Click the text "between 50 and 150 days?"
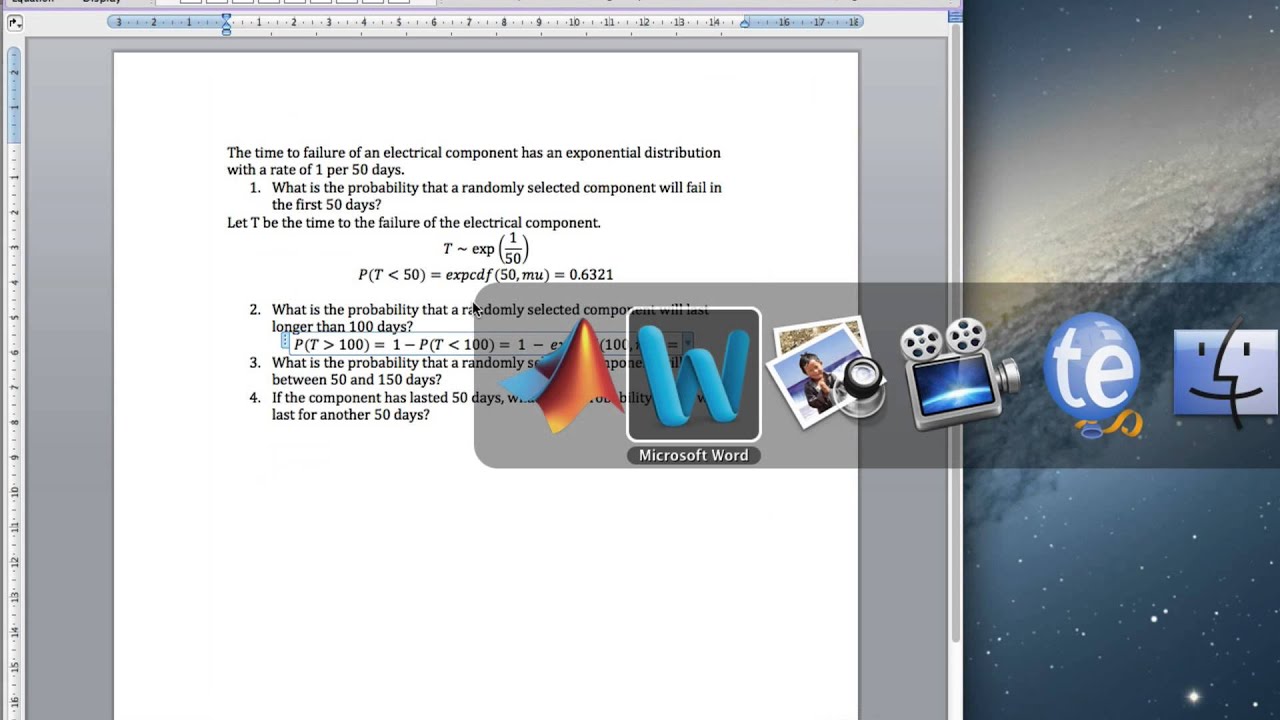Image resolution: width=1280 pixels, height=720 pixels. [x=357, y=380]
